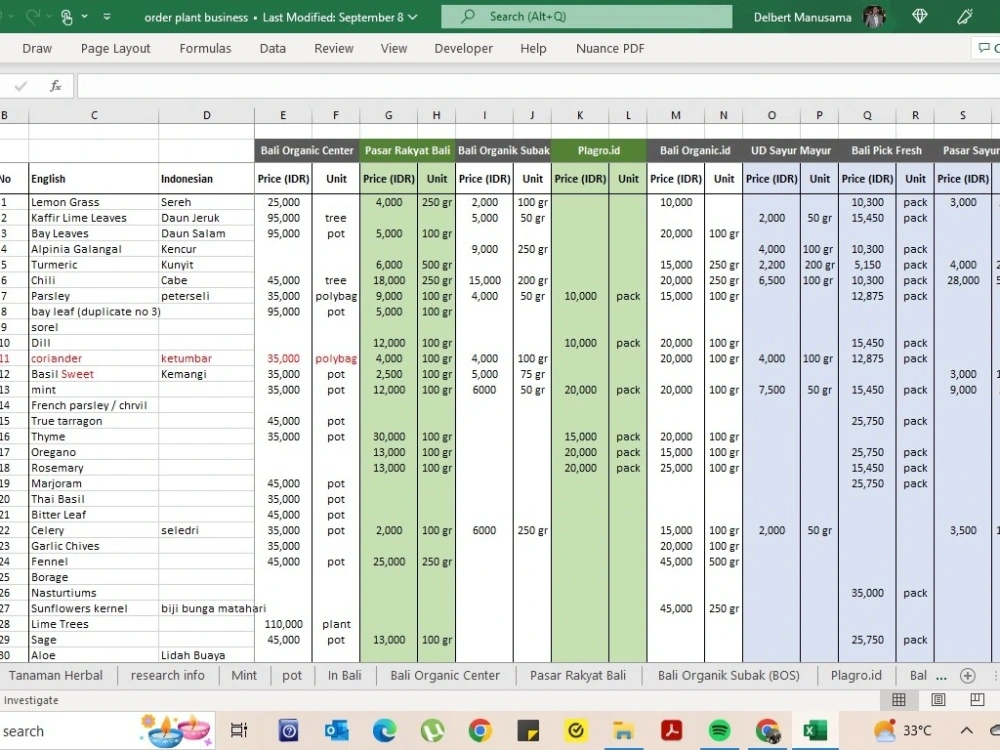1000x750 pixels.
Task: Click the Comments button icon
Action: point(986,48)
